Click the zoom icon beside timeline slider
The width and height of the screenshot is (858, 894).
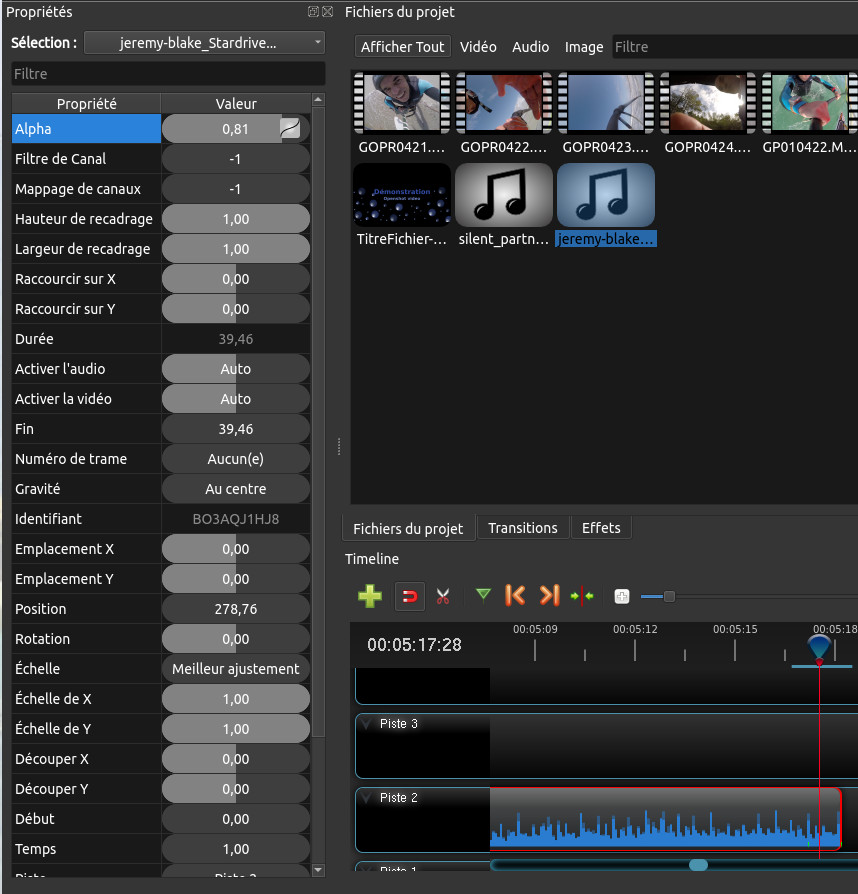pyautogui.click(x=622, y=596)
